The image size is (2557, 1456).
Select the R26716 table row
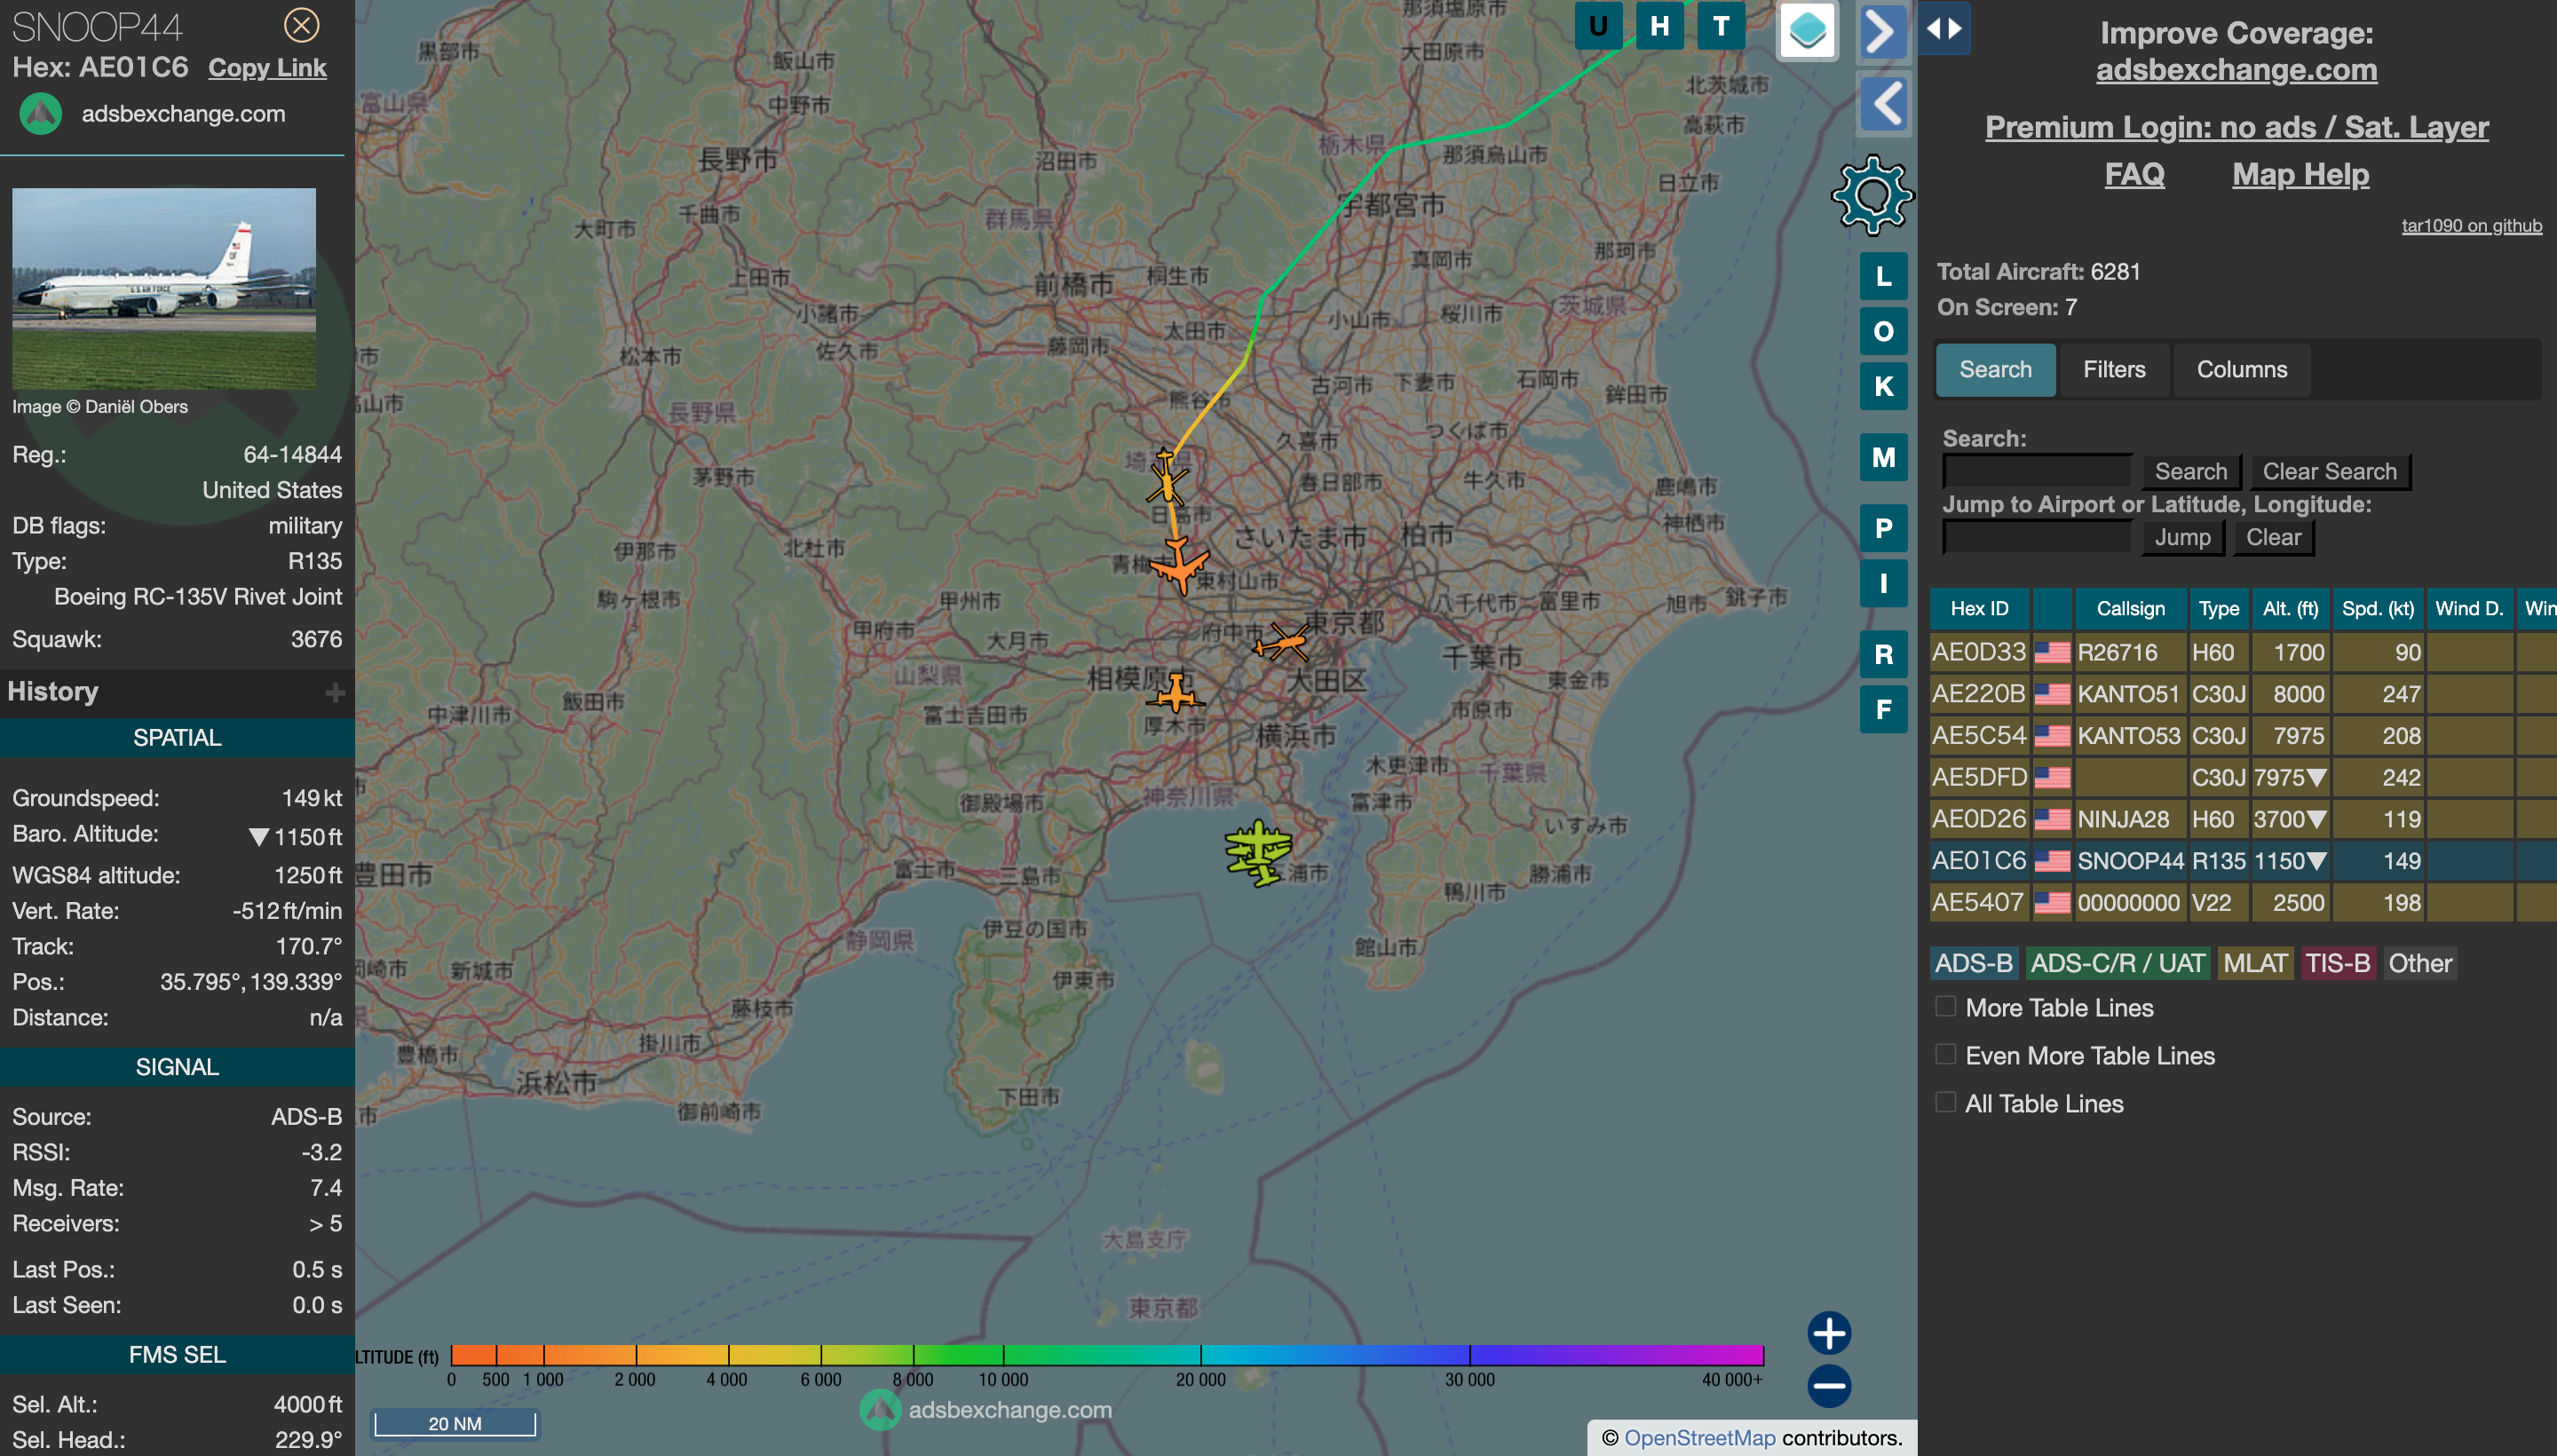click(x=2243, y=653)
